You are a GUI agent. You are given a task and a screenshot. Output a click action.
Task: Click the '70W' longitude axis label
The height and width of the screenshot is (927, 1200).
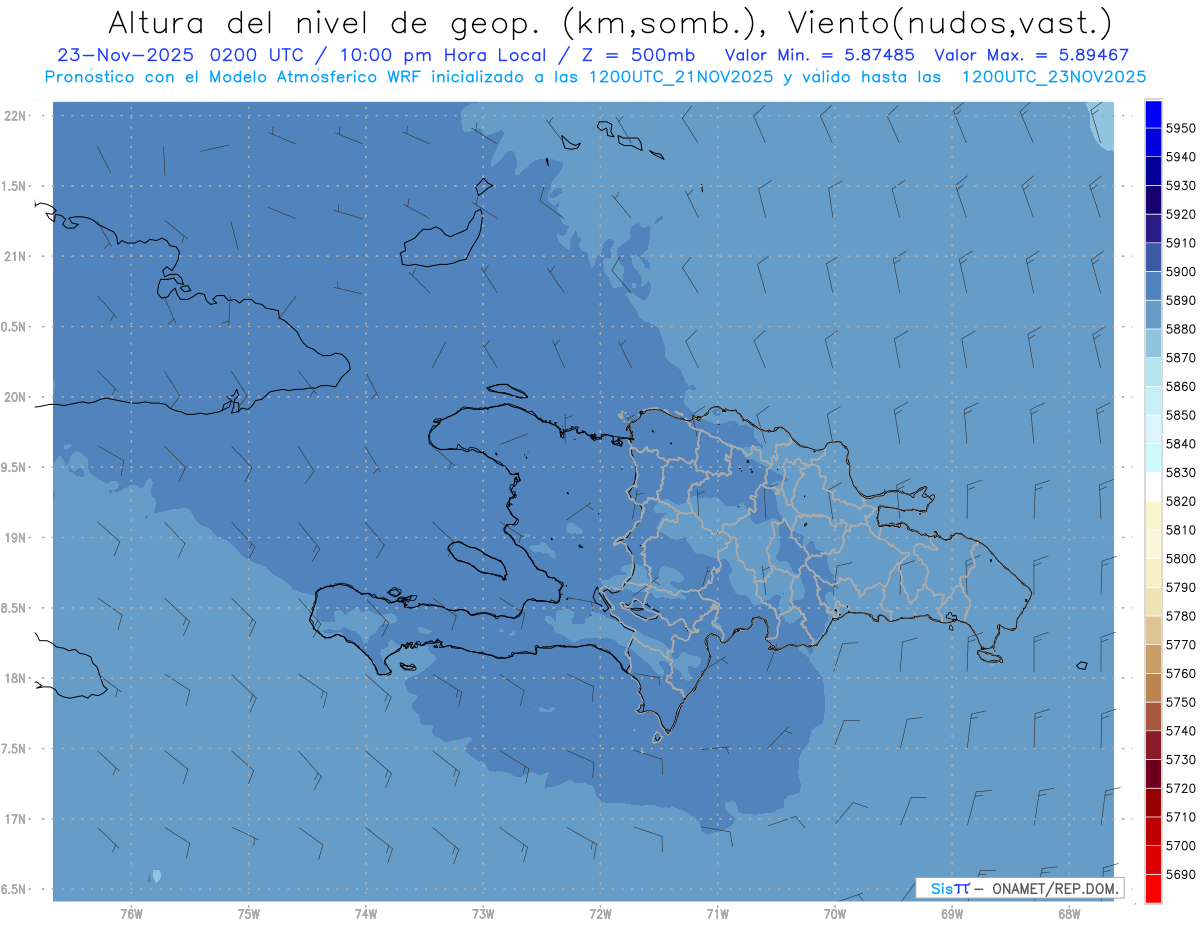tap(835, 913)
